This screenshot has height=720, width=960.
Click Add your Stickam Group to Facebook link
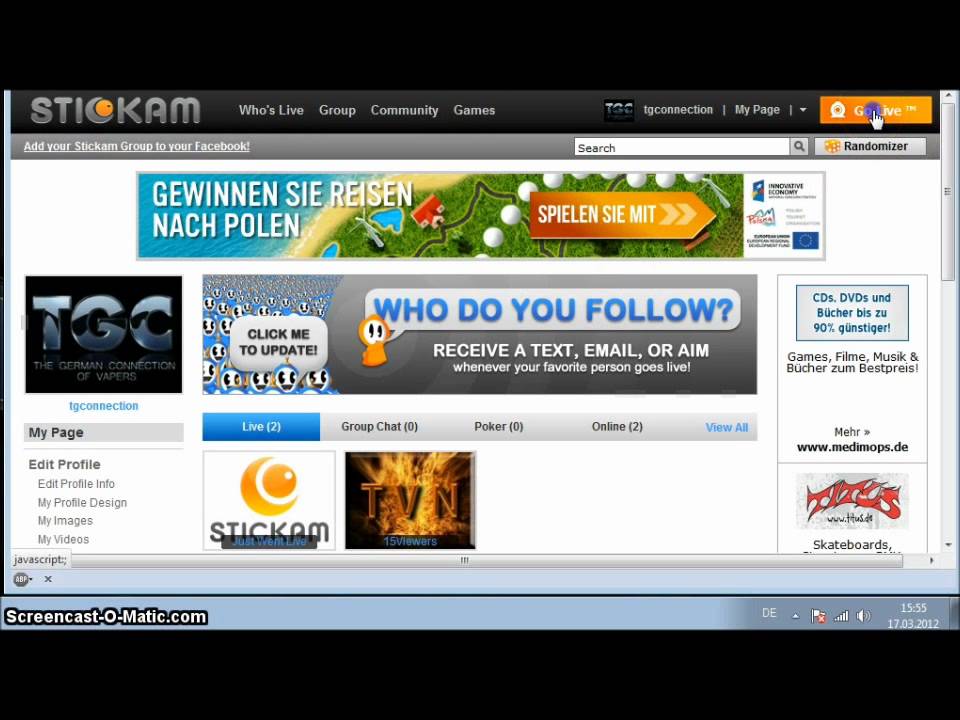click(x=137, y=146)
